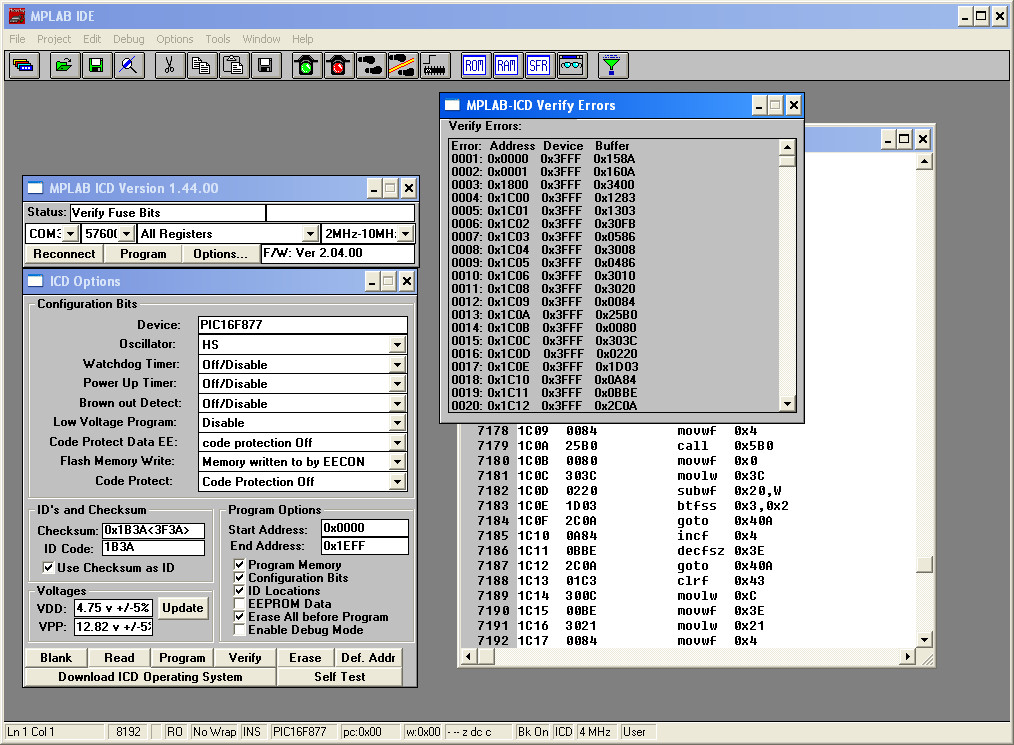Expand the Low Voltage Program dropdown
Screen dimensions: 1014x745
pos(398,423)
